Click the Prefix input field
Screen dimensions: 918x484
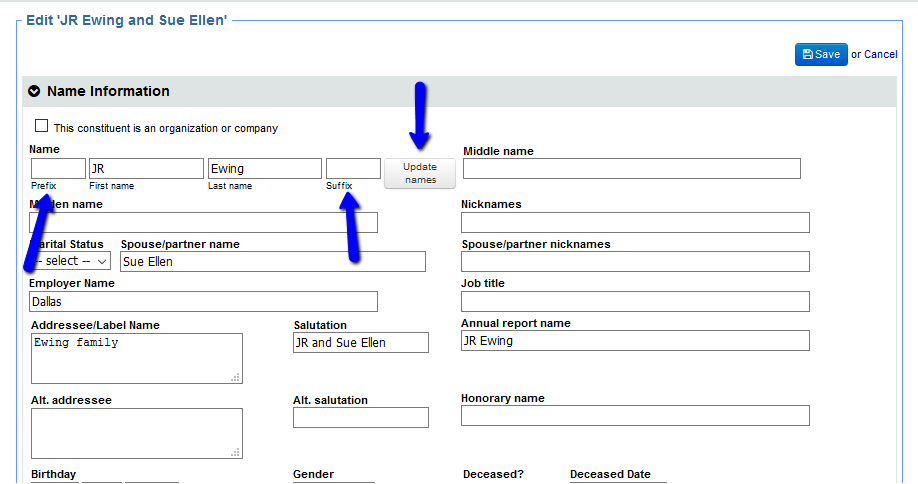pos(59,169)
